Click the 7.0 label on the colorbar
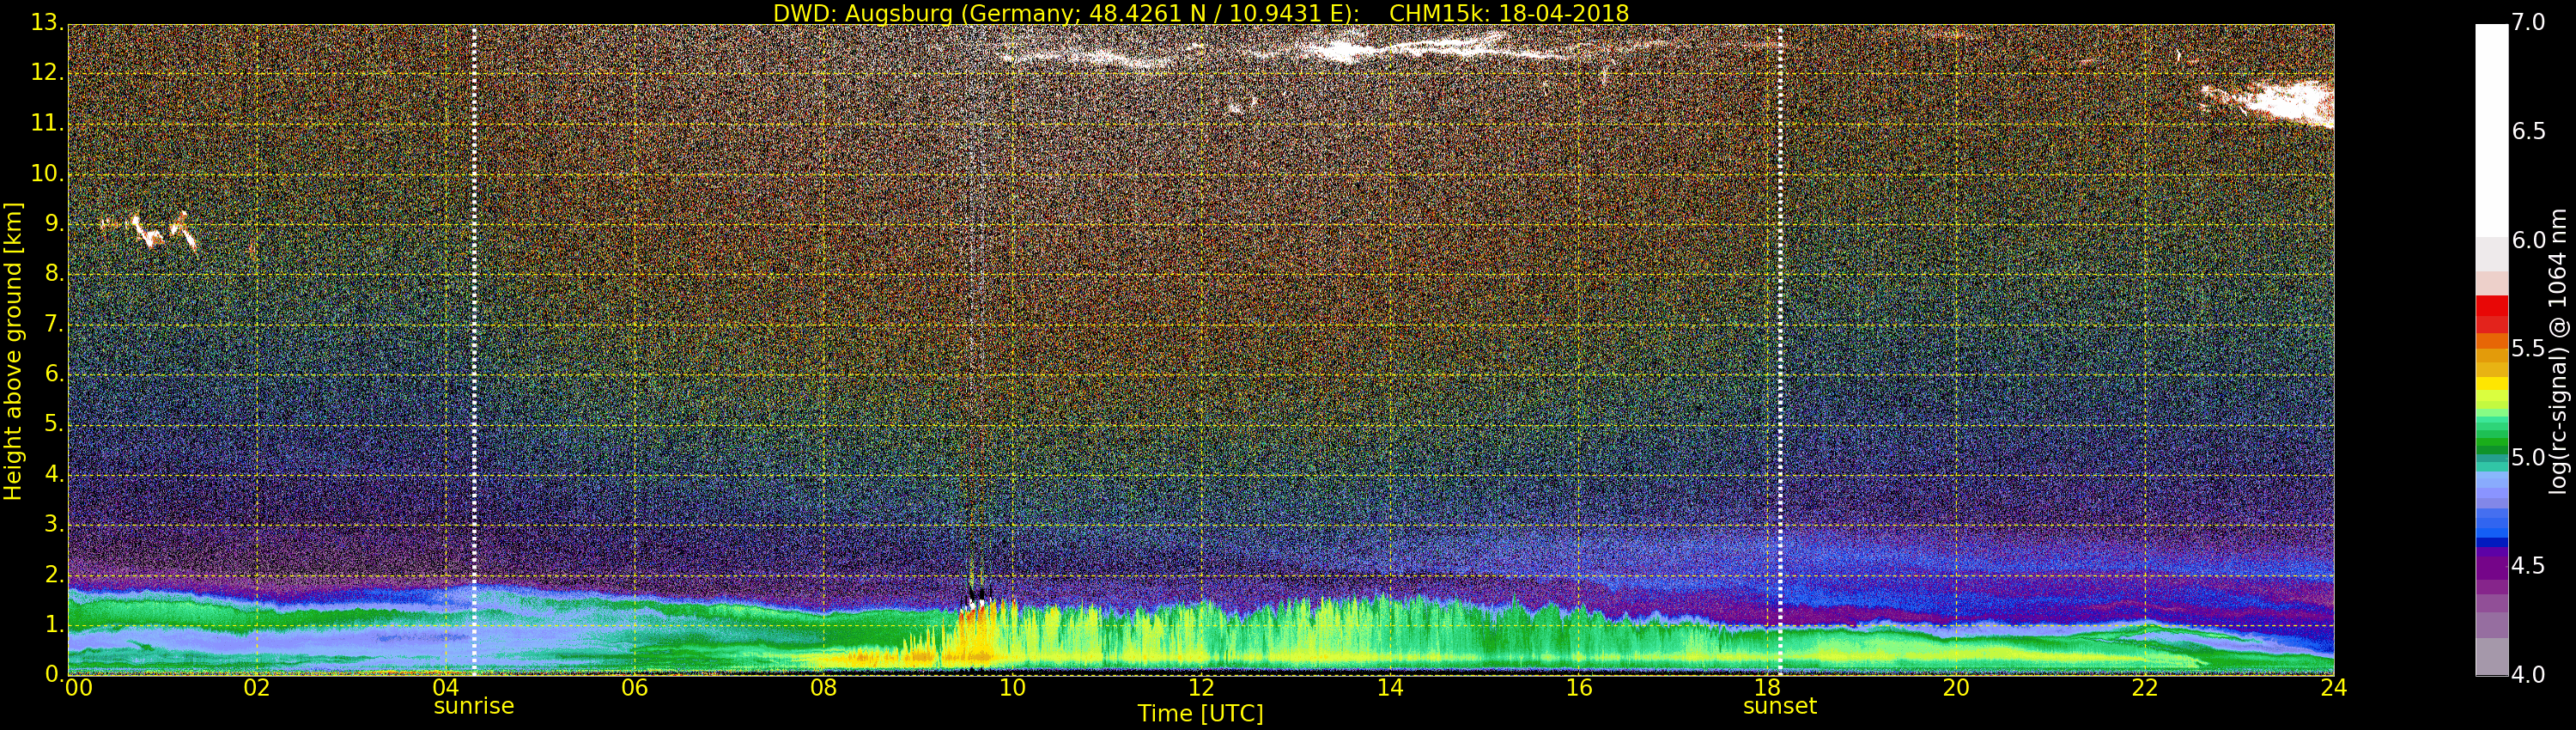This screenshot has width=2576, height=730. 2528,22
